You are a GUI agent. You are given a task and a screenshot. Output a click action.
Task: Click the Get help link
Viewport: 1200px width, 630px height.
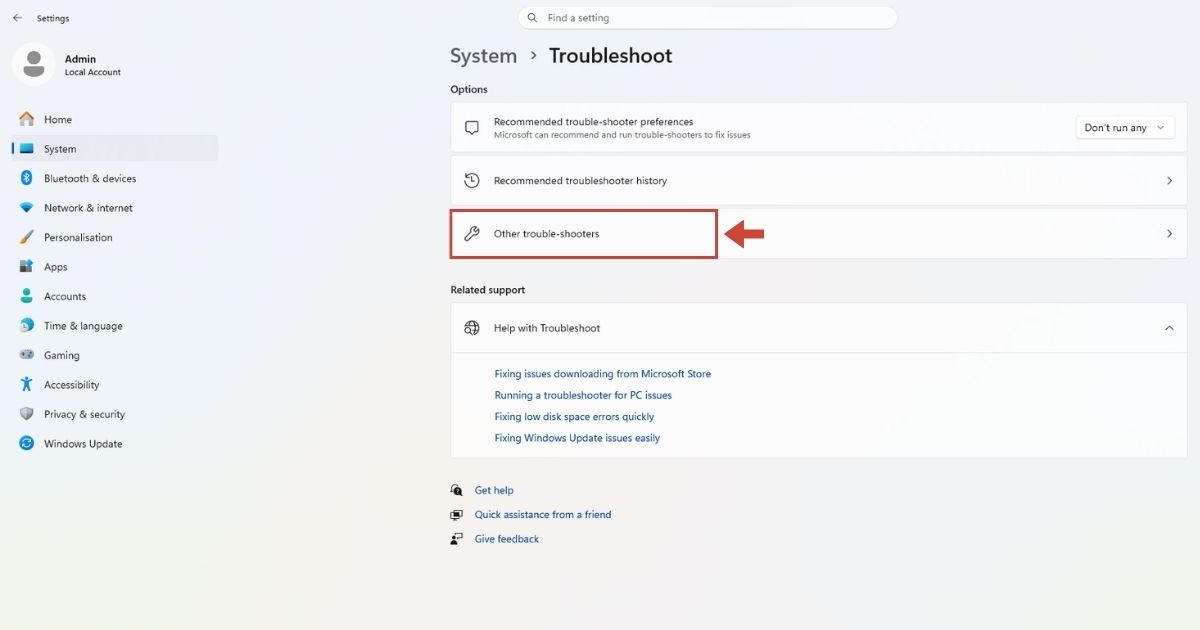pos(494,490)
